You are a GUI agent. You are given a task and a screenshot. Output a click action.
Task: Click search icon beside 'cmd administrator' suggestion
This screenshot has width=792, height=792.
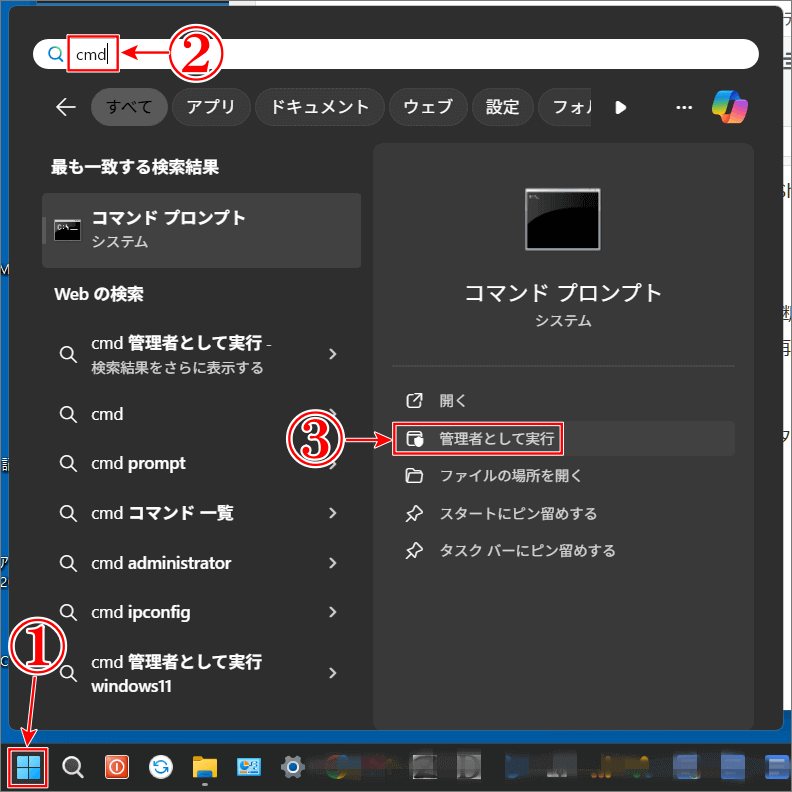point(68,563)
